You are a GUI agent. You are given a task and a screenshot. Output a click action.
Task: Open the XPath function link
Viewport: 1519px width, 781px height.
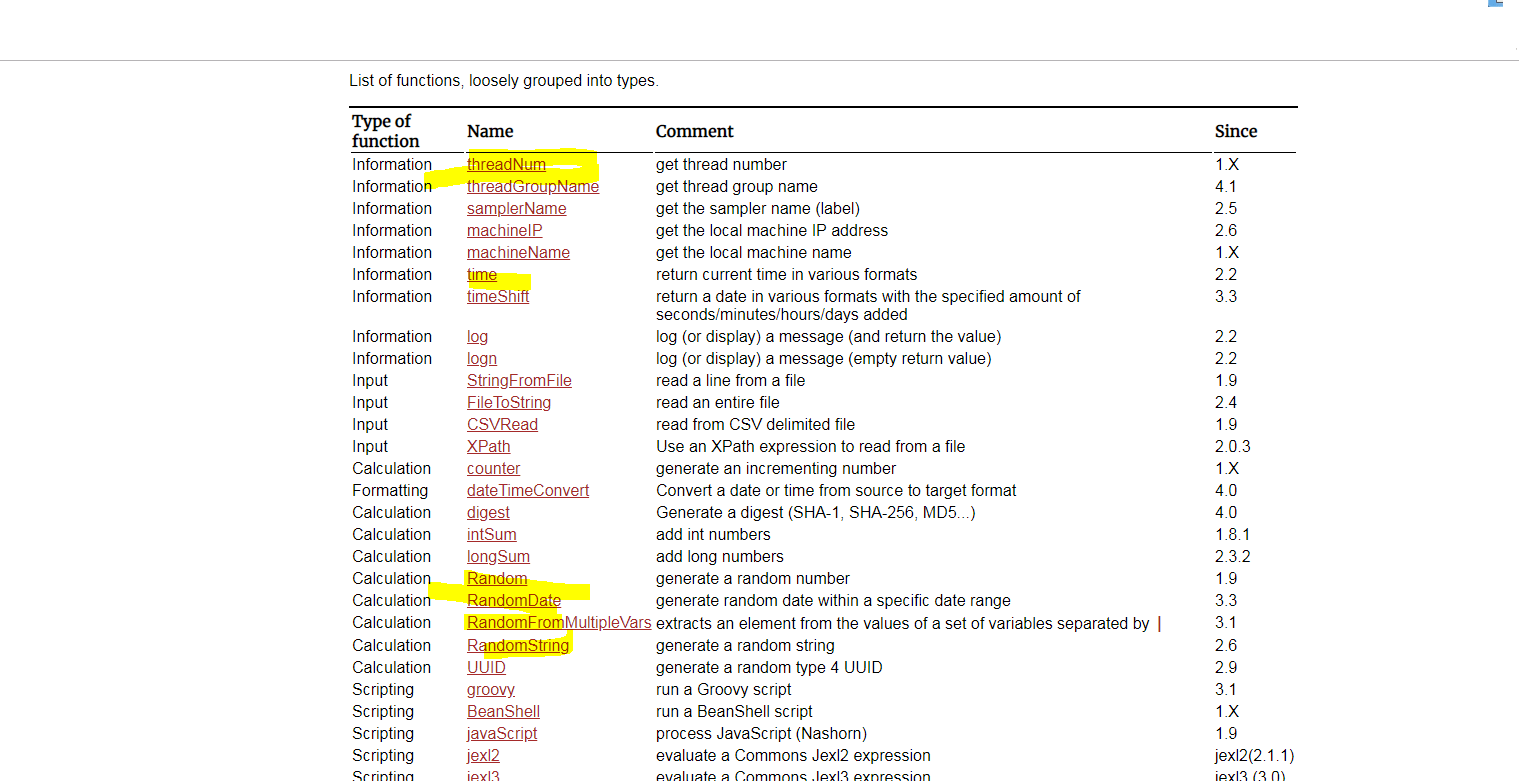coord(489,446)
